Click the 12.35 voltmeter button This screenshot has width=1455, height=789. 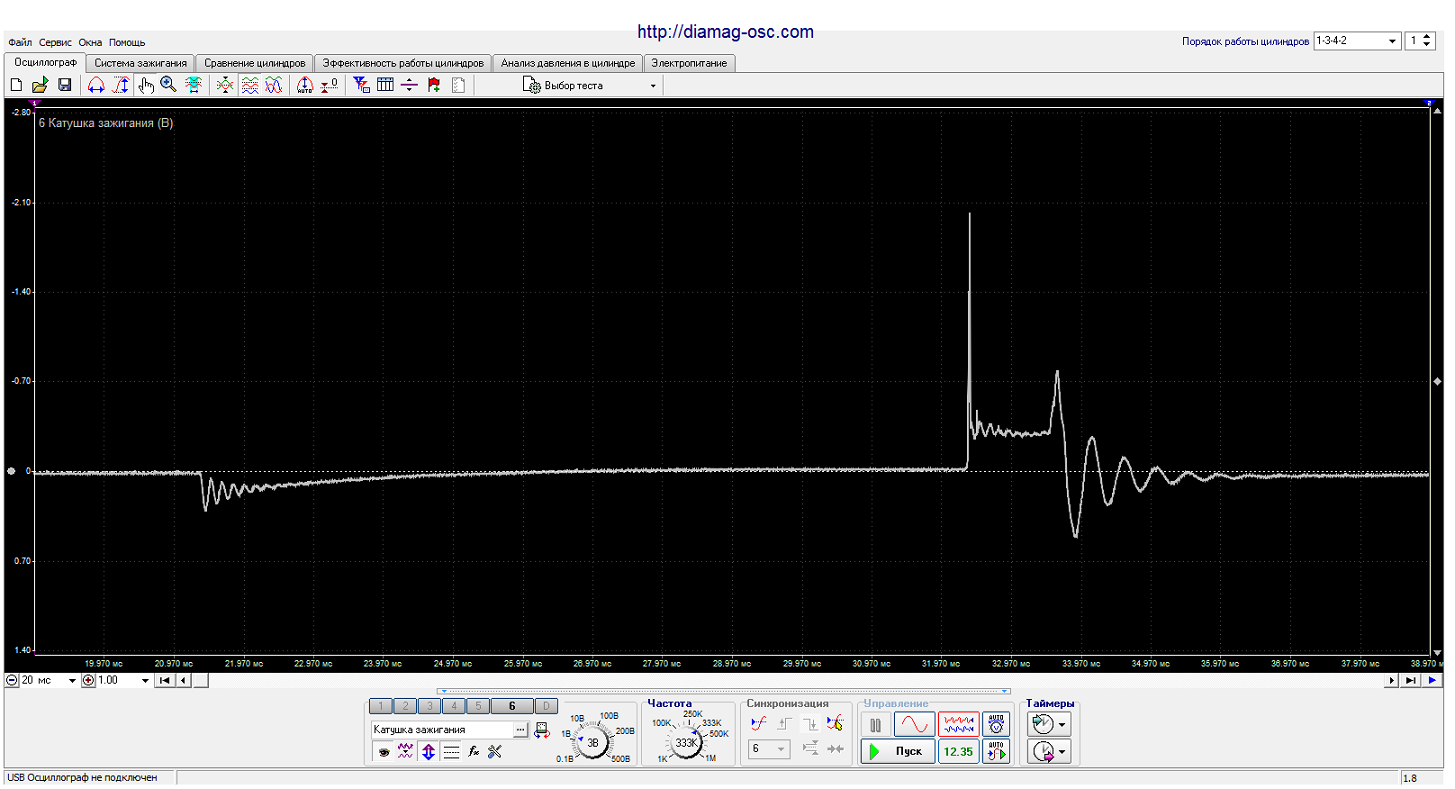958,751
